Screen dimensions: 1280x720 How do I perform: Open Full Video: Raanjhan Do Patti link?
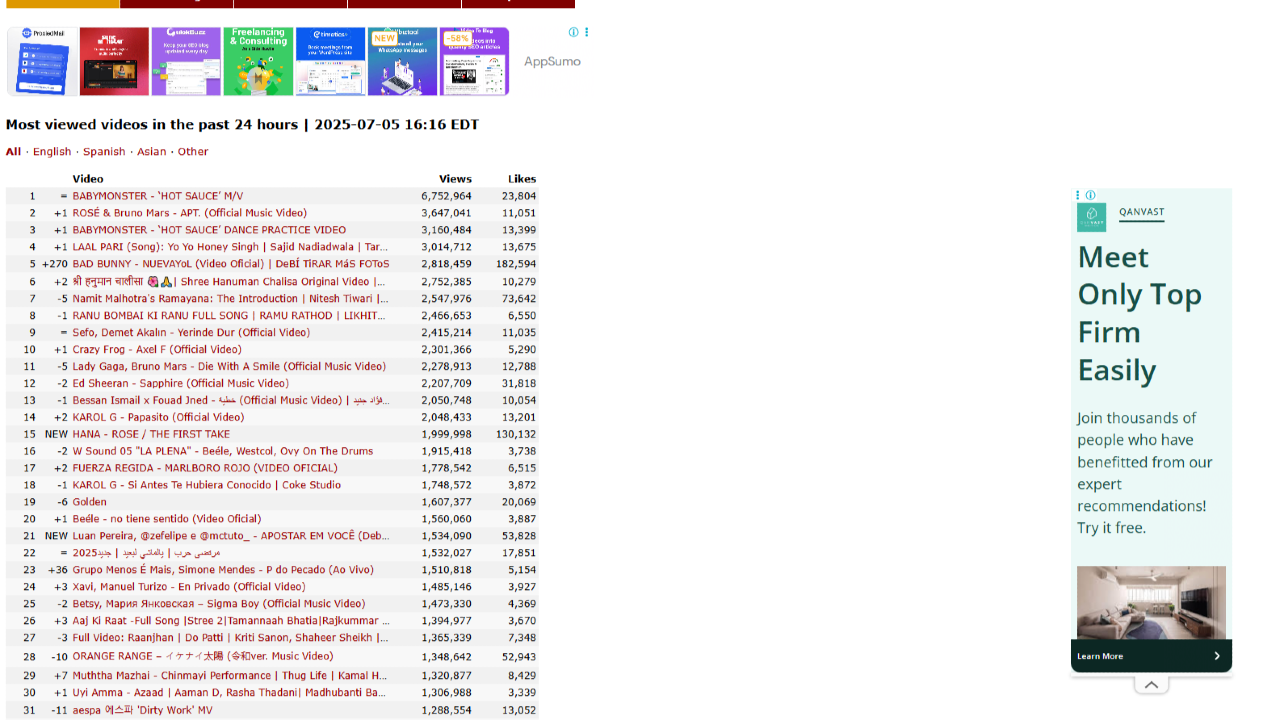[231, 638]
